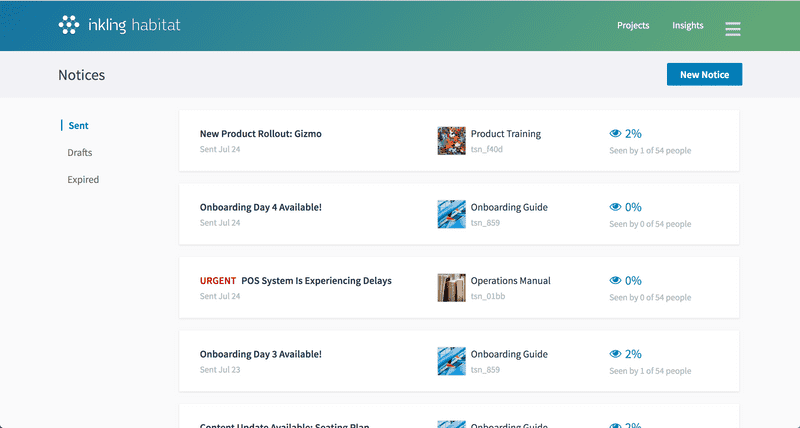800x428 pixels.
Task: Open the hamburger menu icon
Action: 733,29
